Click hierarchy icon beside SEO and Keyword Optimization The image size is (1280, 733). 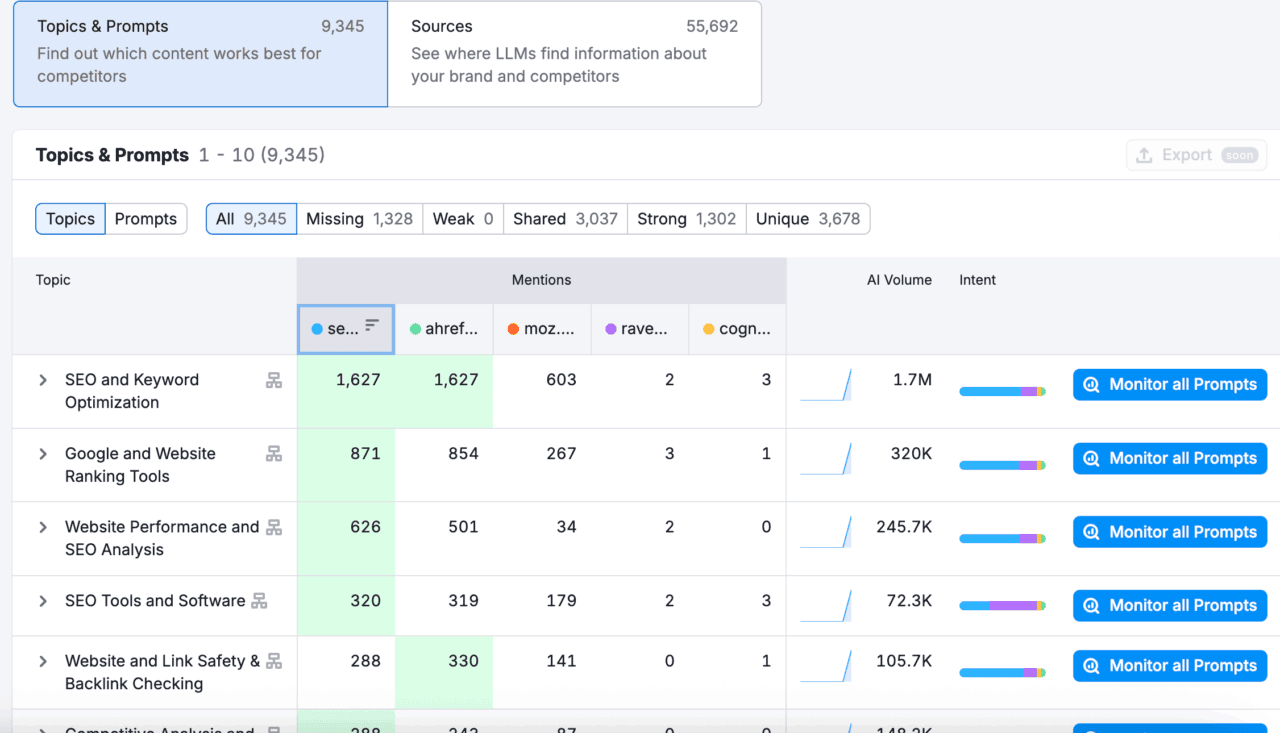(x=273, y=380)
